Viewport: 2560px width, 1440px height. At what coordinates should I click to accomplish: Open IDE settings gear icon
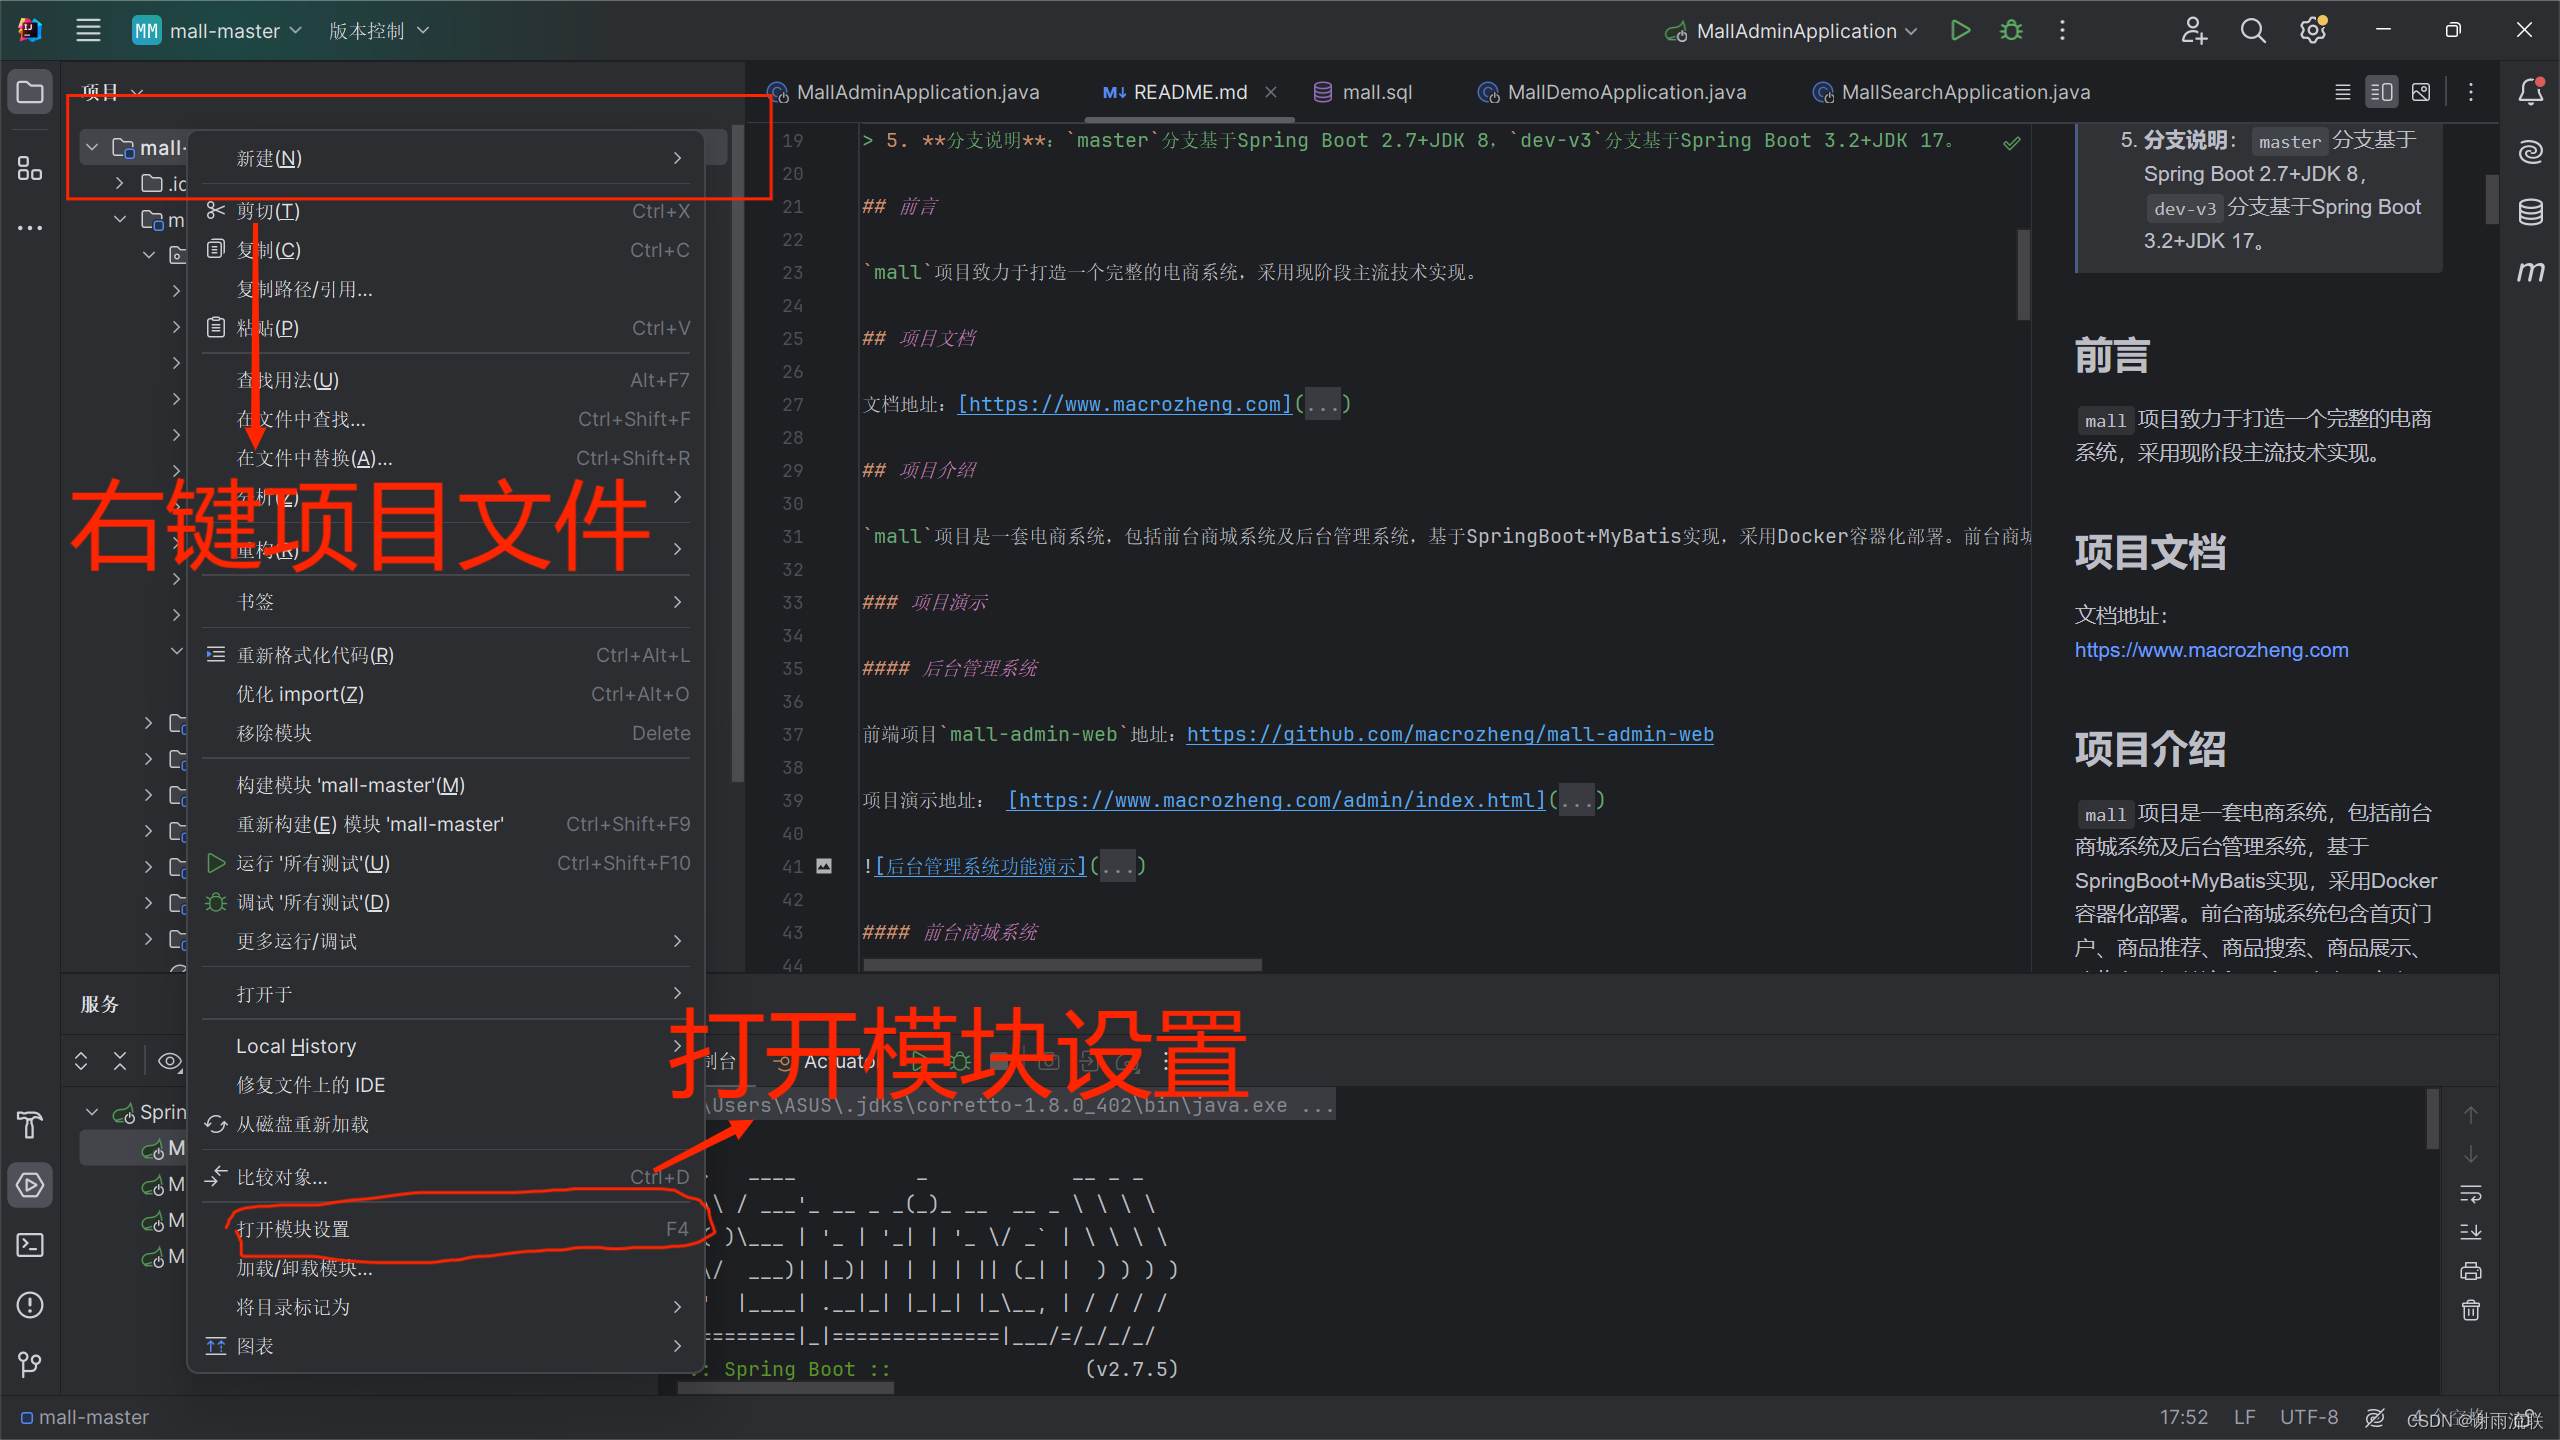click(2312, 30)
